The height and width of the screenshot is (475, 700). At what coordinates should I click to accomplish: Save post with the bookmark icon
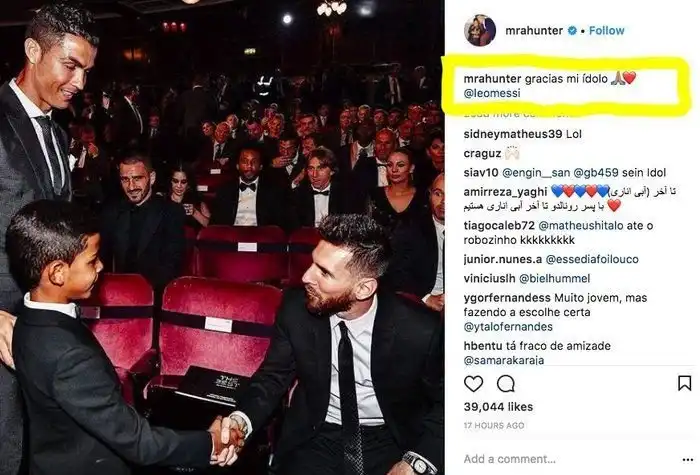(684, 383)
